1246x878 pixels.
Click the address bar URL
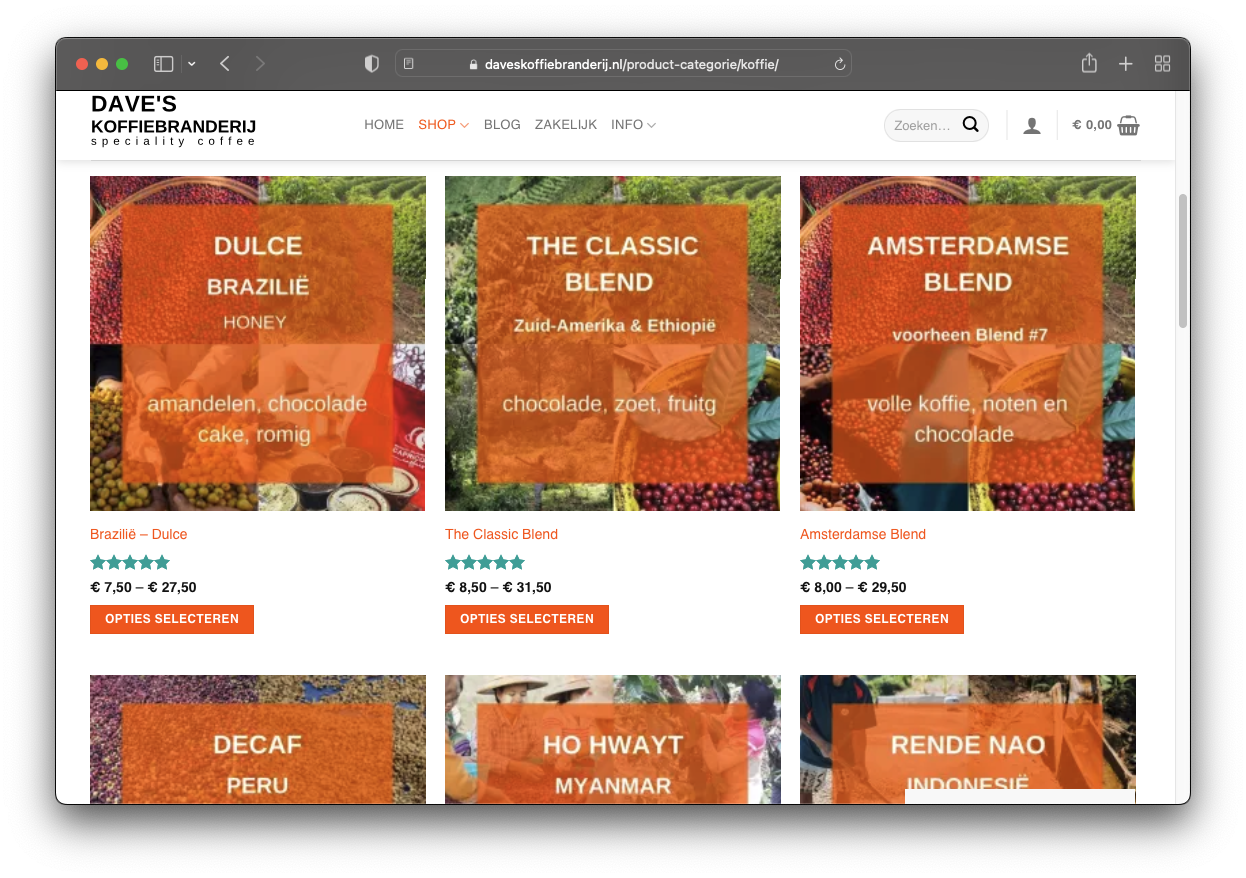631,65
